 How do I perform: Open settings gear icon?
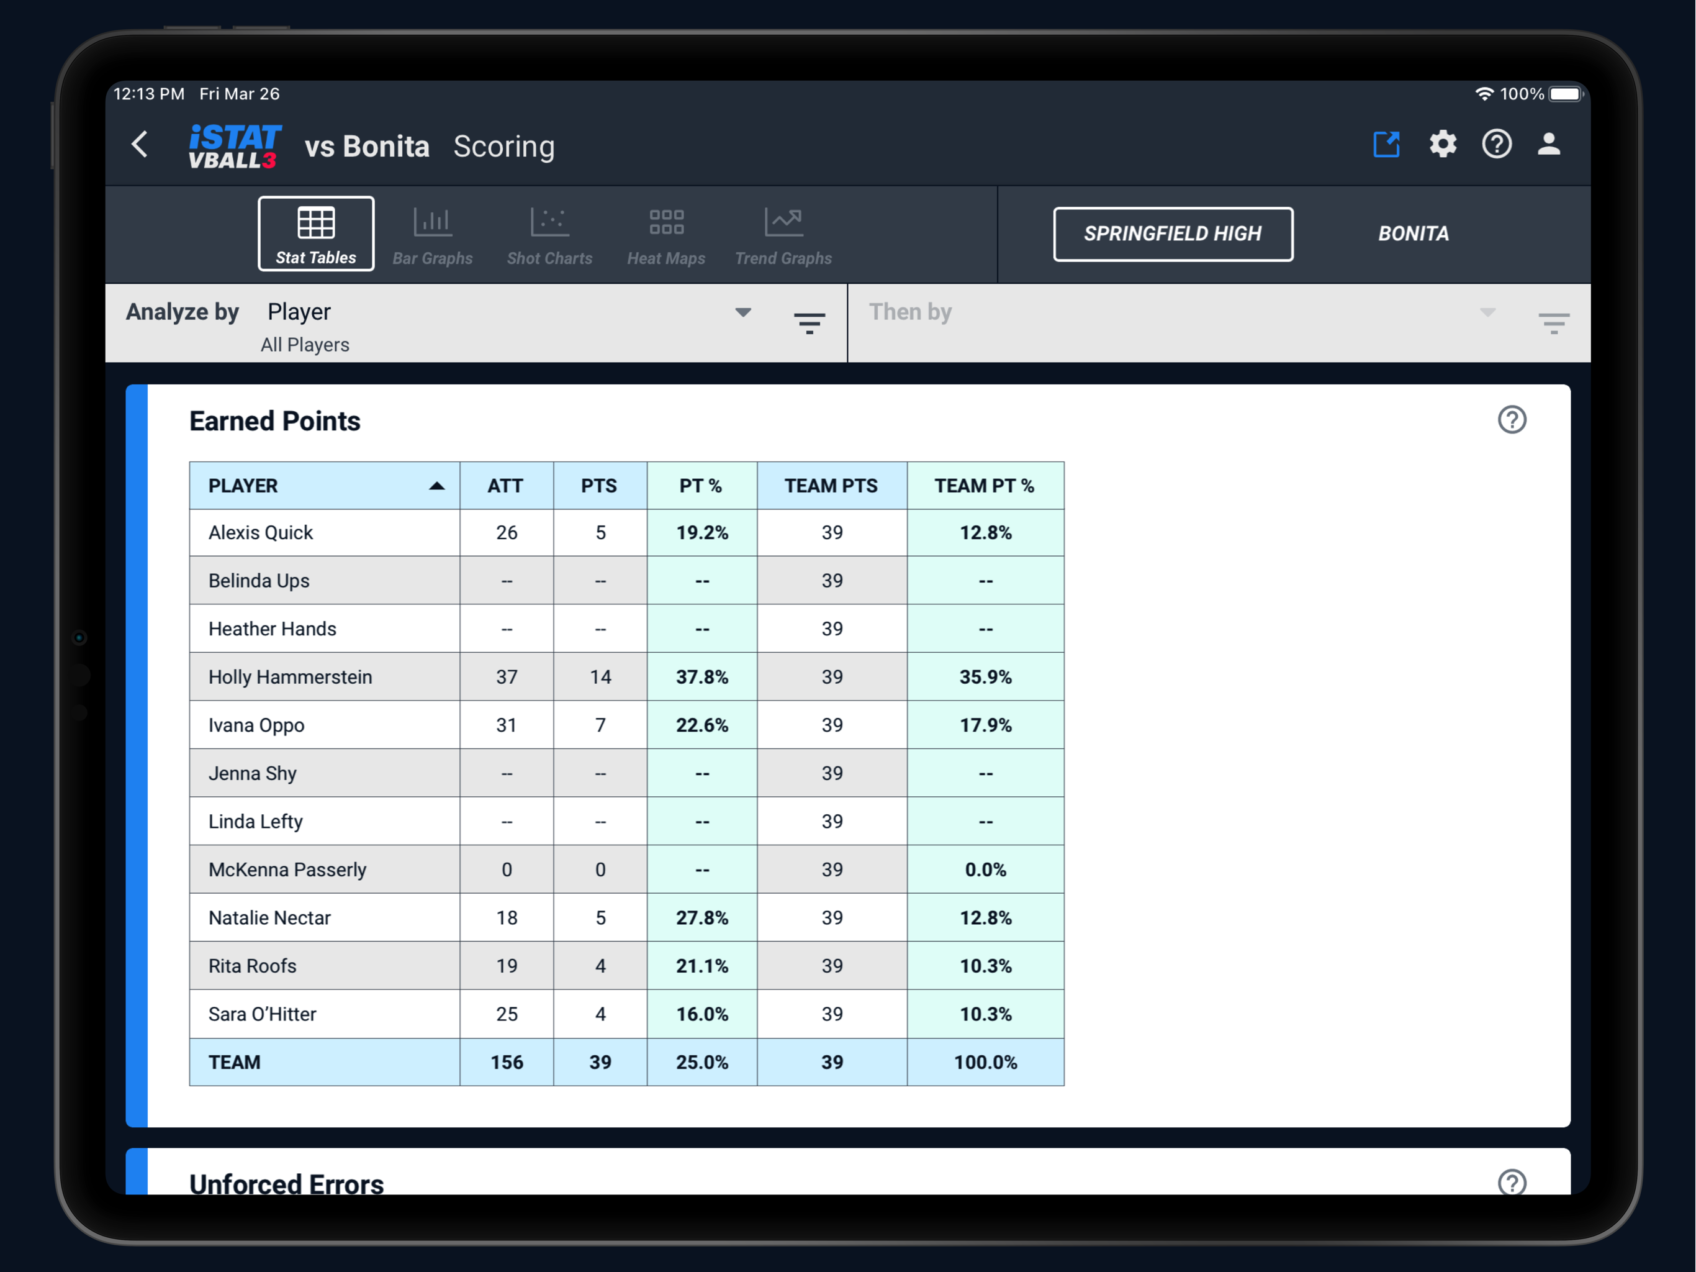pyautogui.click(x=1442, y=145)
